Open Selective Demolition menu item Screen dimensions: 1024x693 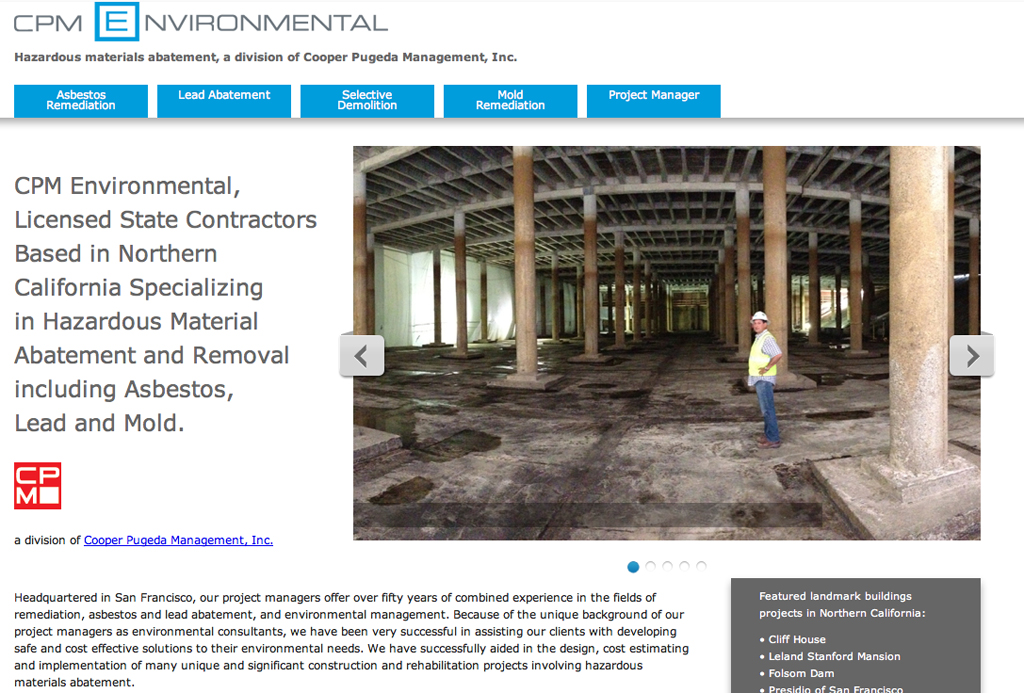[x=367, y=101]
